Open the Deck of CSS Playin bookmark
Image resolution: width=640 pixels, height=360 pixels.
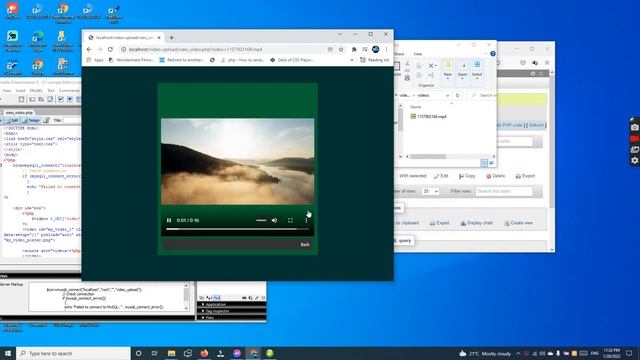point(292,60)
